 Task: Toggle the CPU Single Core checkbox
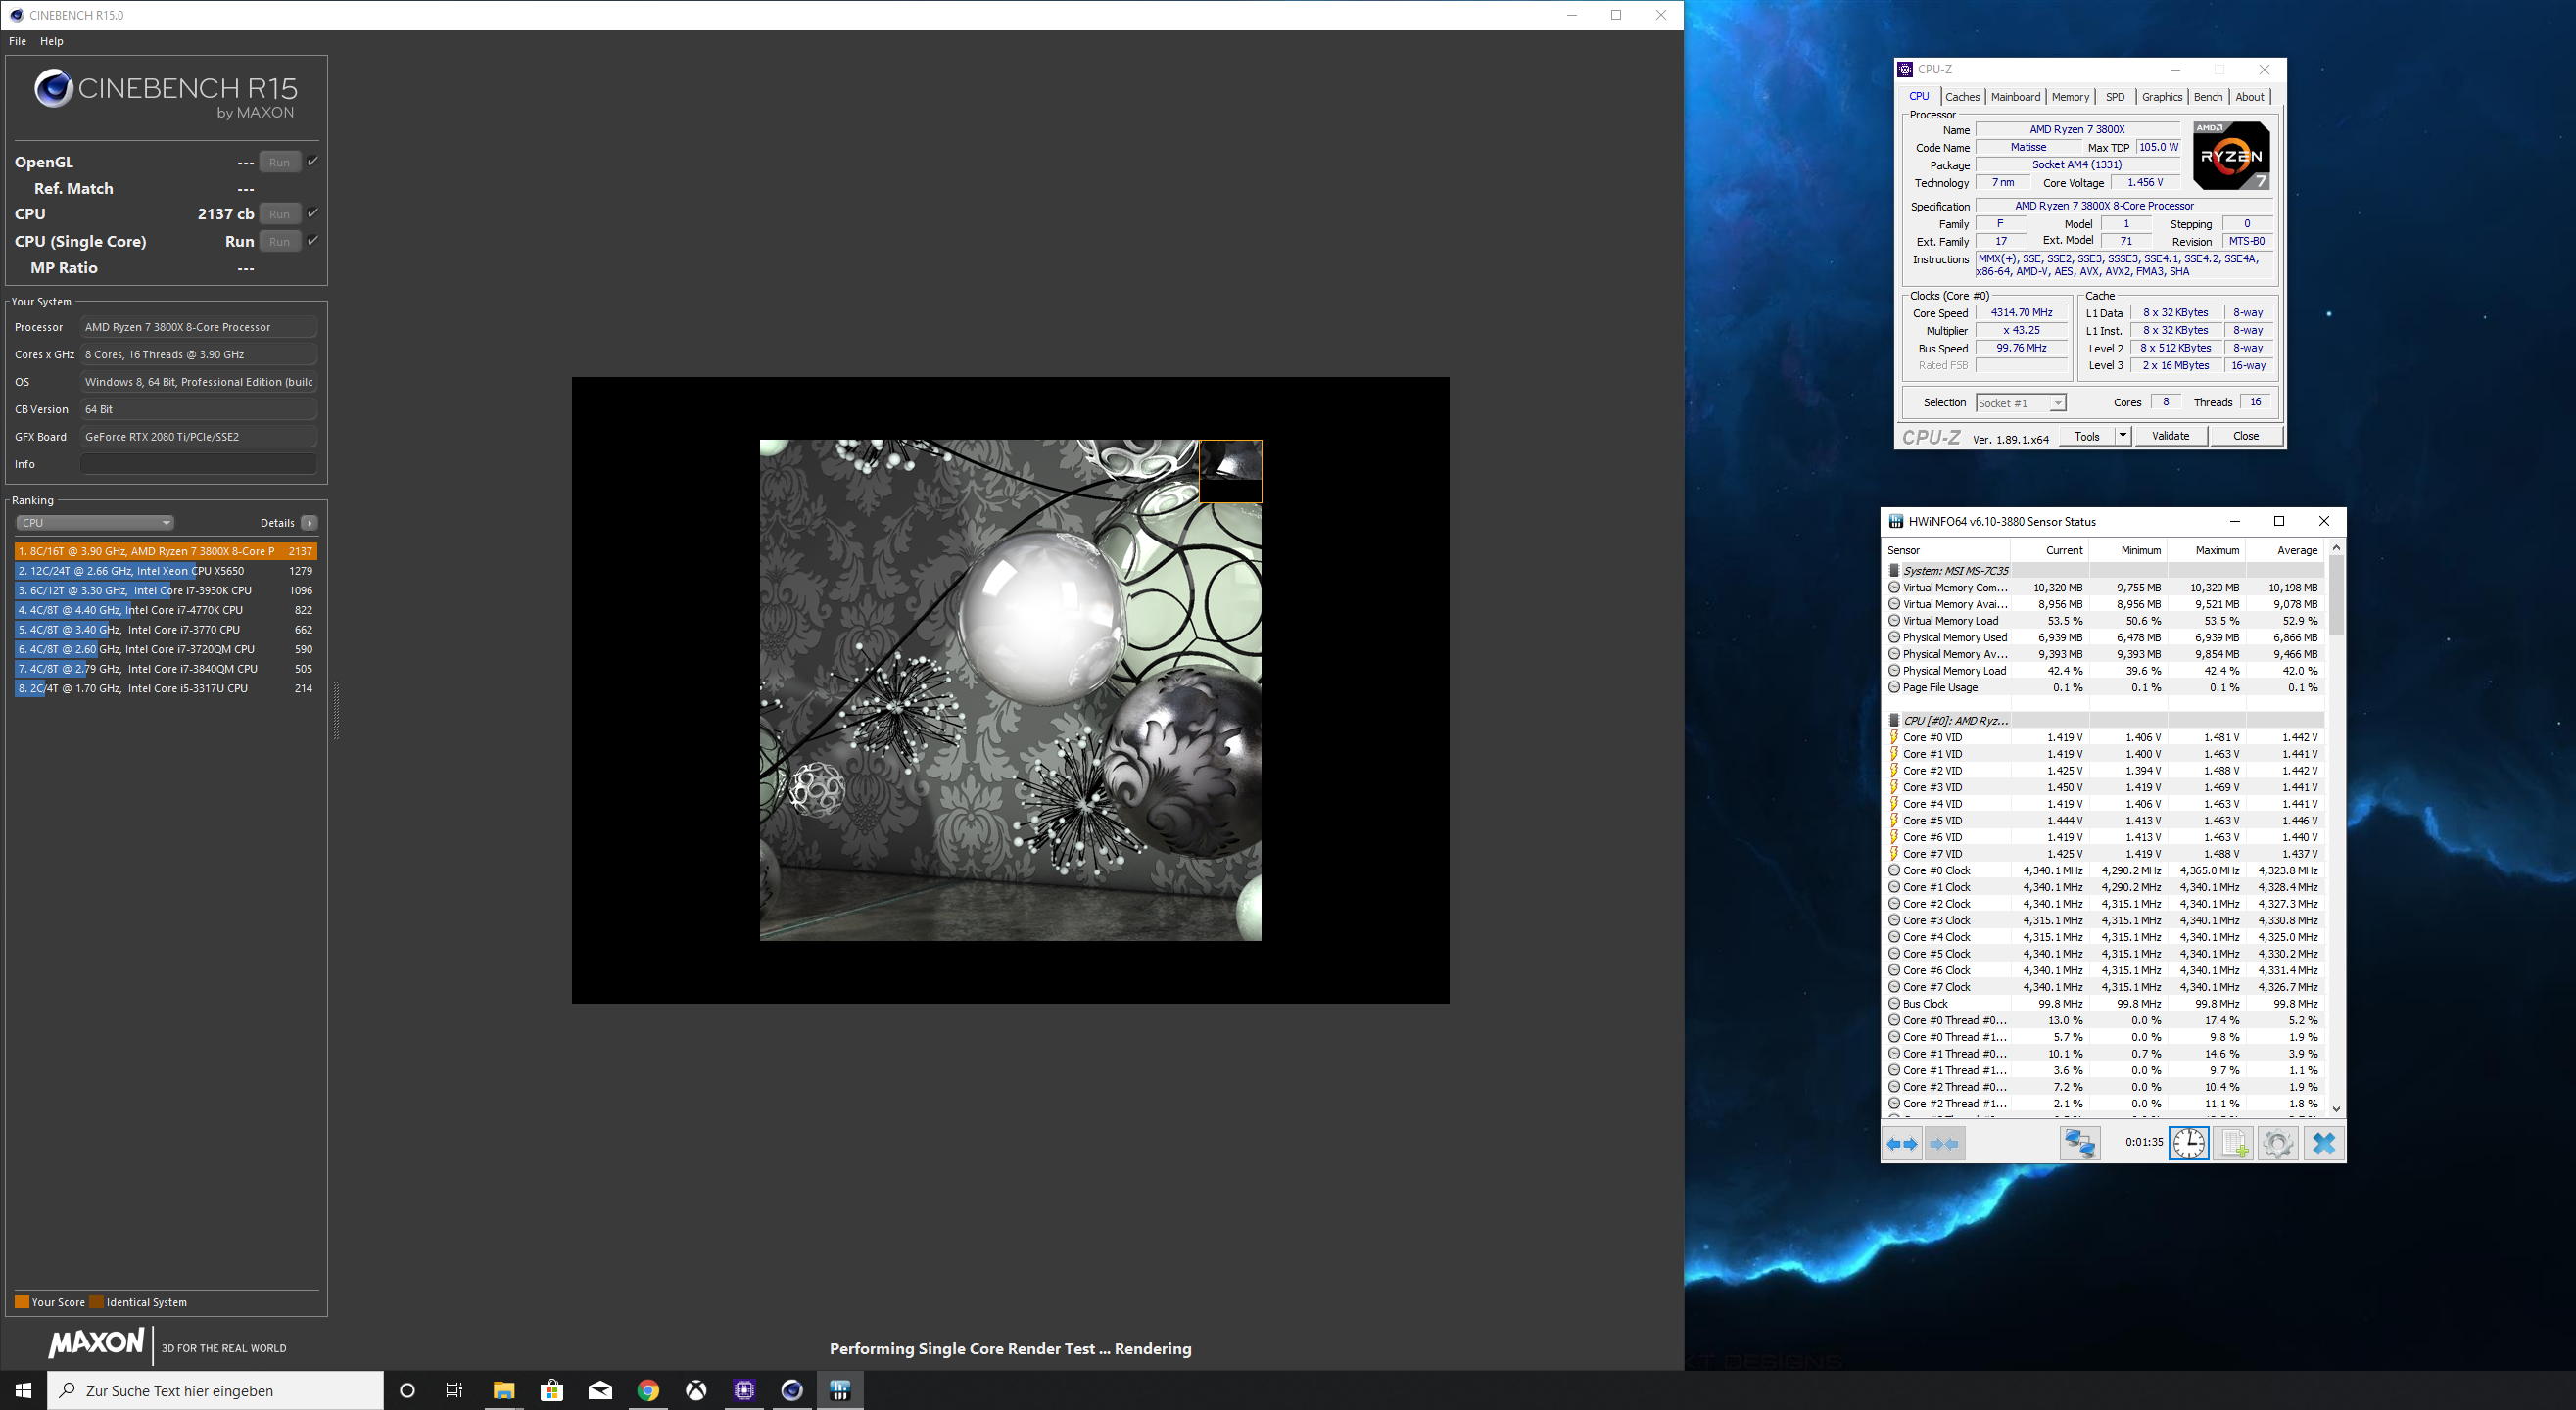click(313, 241)
